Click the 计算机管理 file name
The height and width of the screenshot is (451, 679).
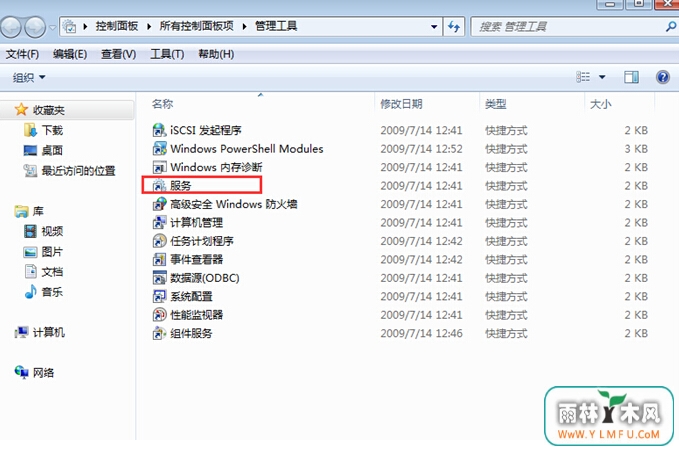coord(197,223)
